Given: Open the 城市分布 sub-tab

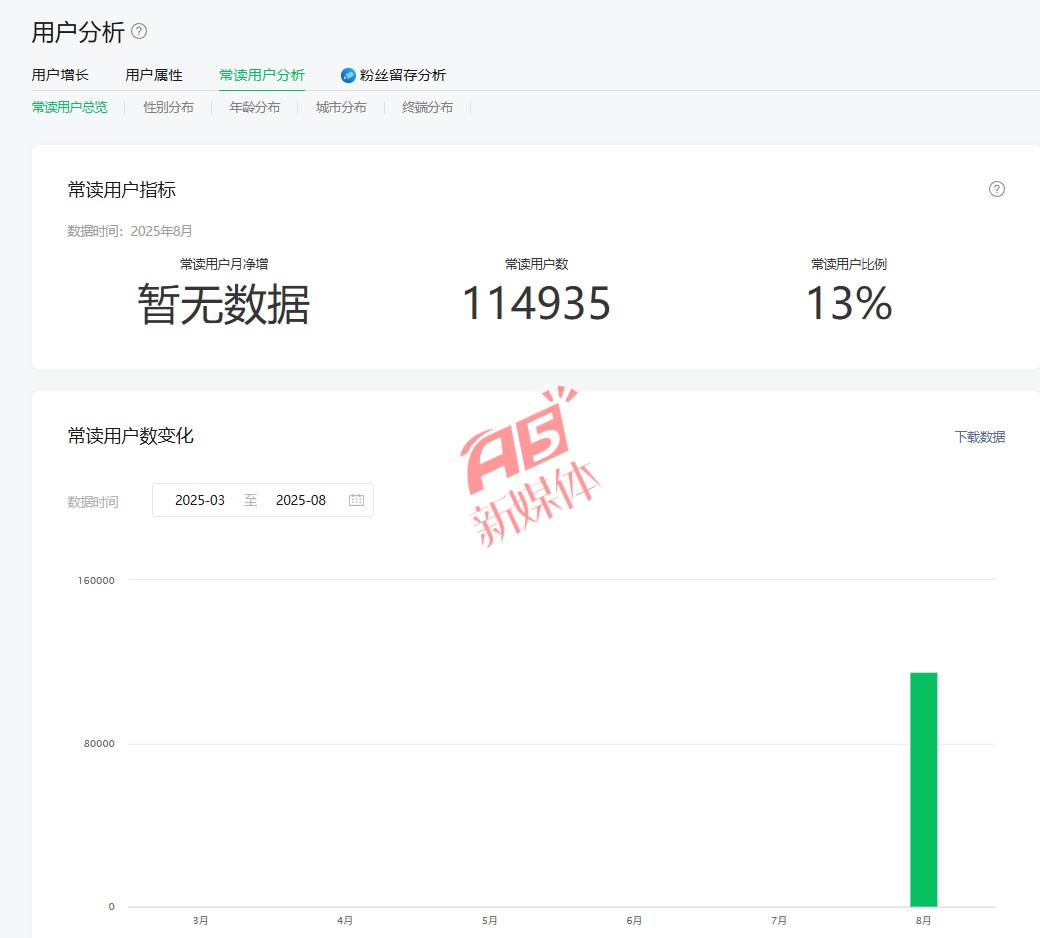Looking at the screenshot, I should pyautogui.click(x=341, y=107).
